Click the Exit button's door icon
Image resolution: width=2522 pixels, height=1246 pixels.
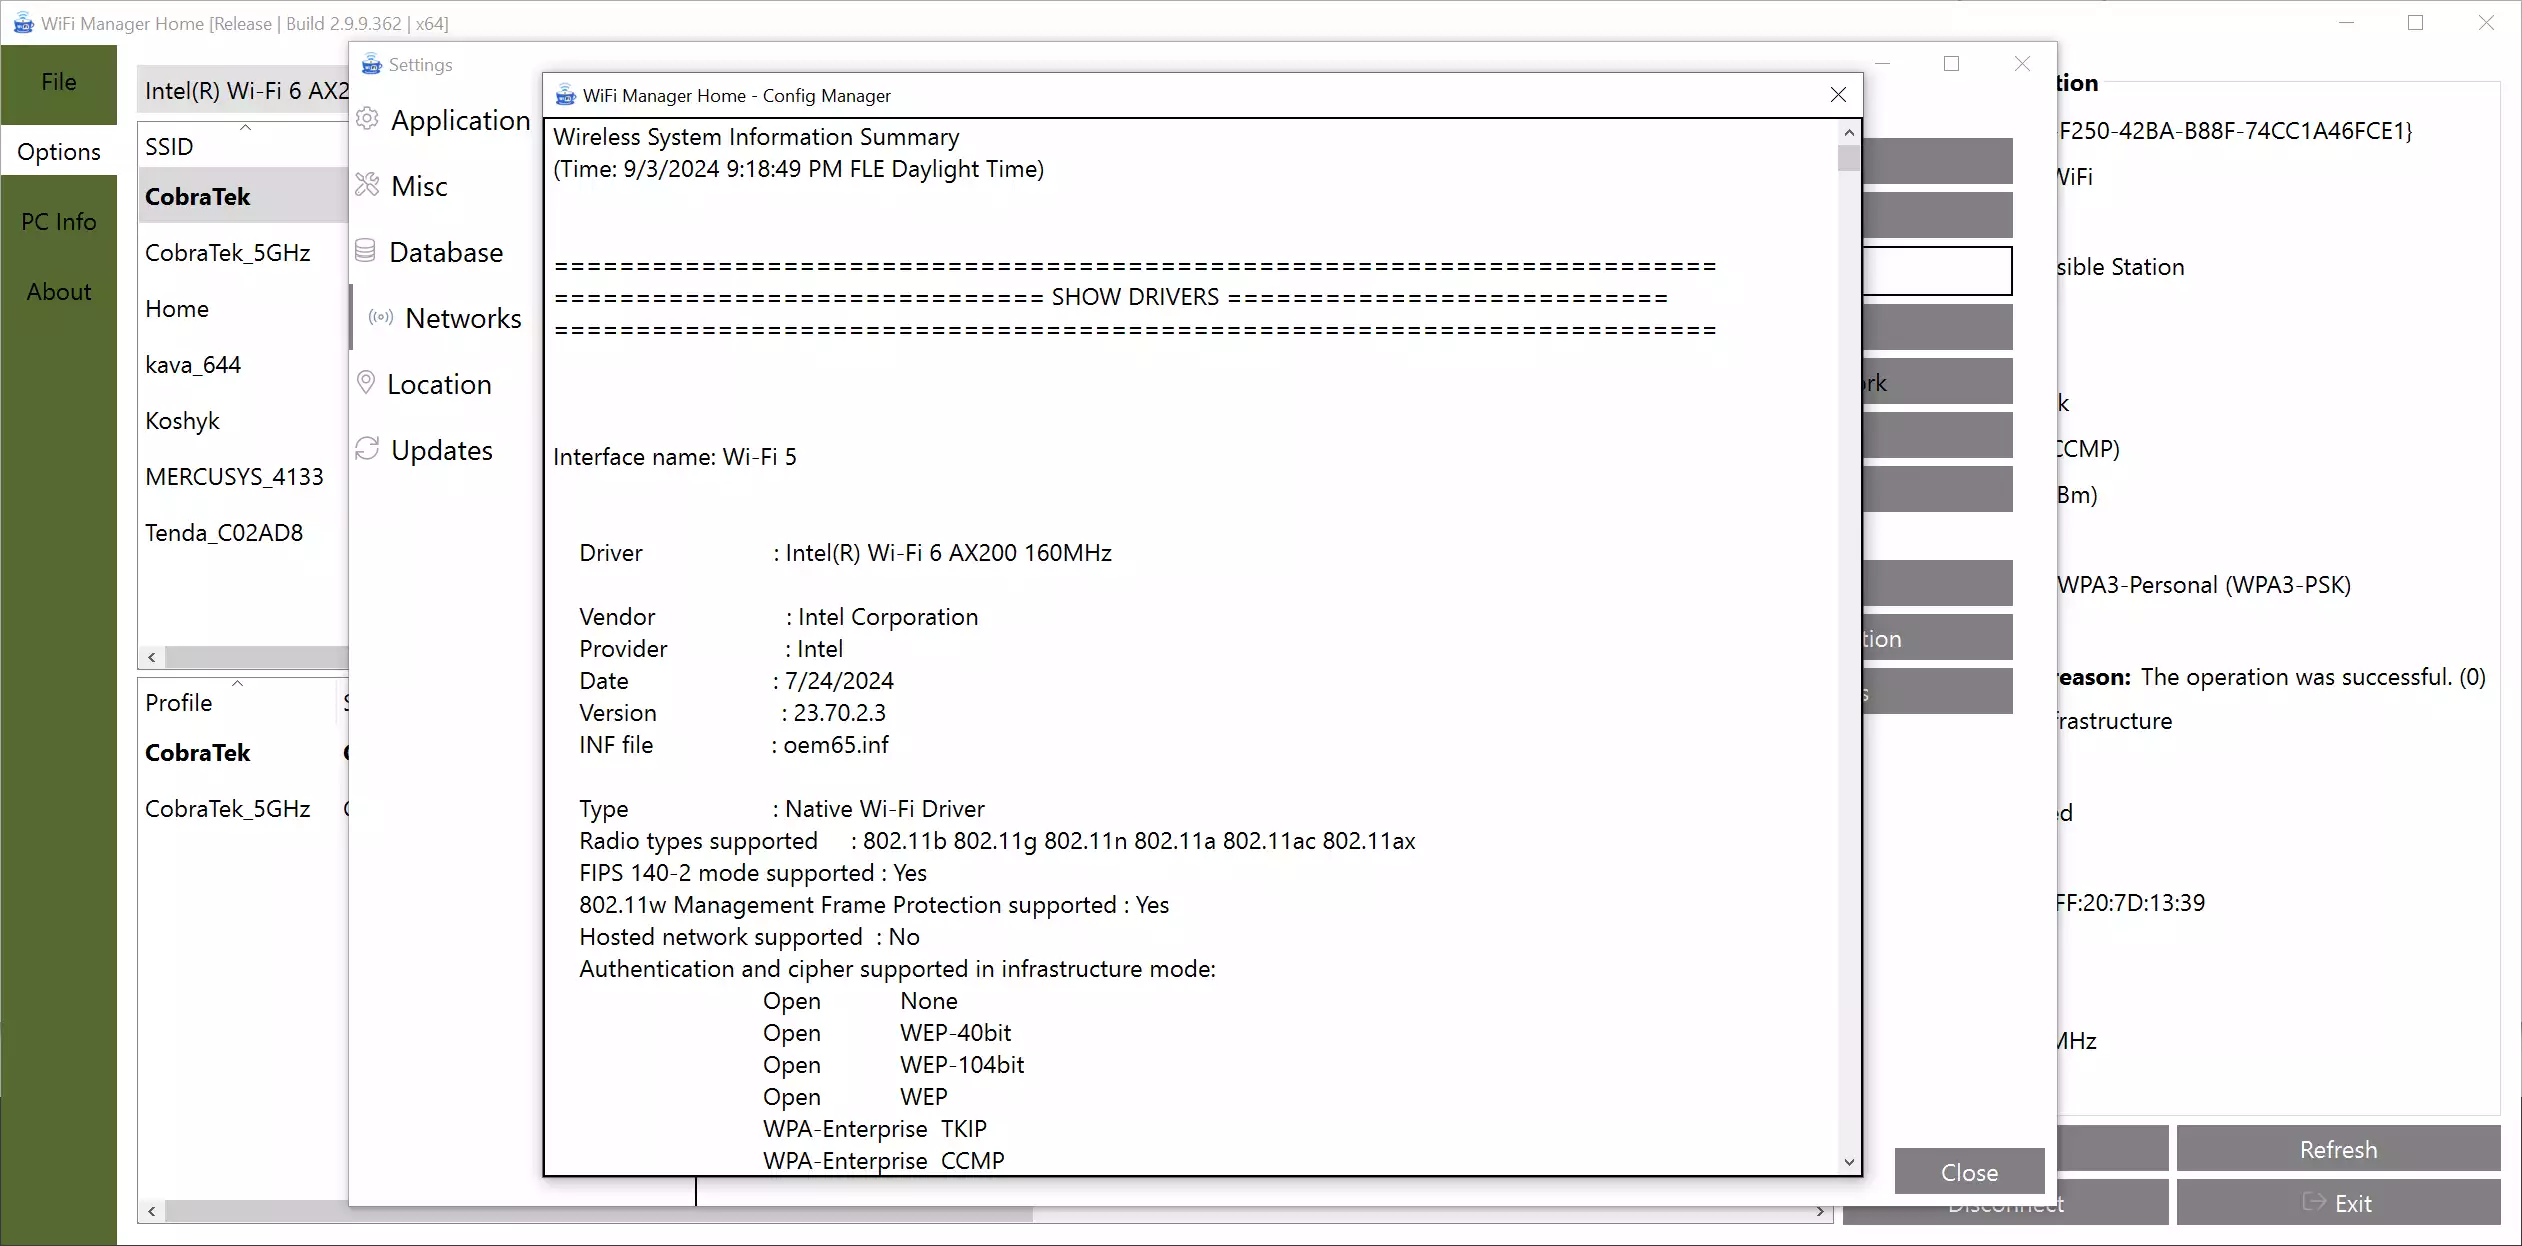(x=2313, y=1202)
